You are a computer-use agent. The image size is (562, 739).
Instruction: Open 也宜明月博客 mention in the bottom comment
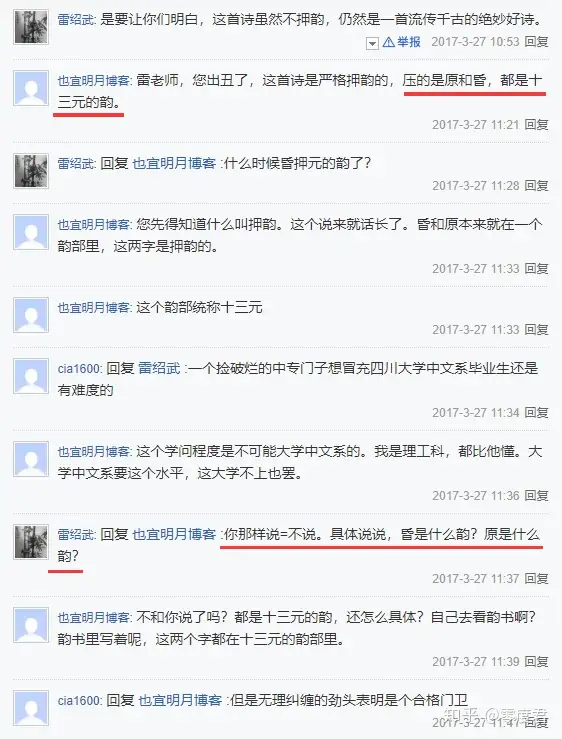point(180,700)
